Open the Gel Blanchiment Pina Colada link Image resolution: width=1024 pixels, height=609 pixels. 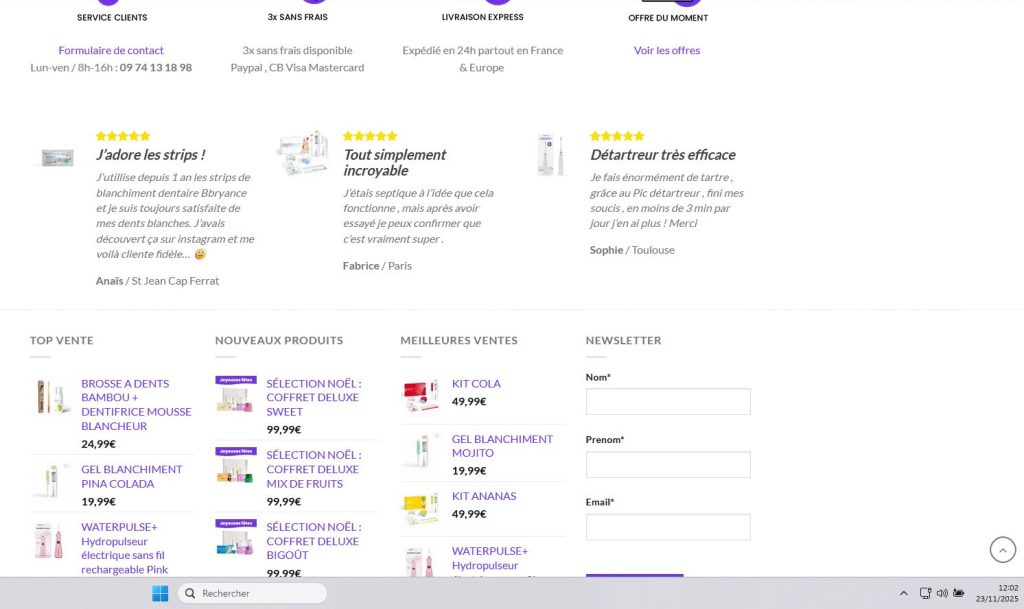click(x=132, y=476)
